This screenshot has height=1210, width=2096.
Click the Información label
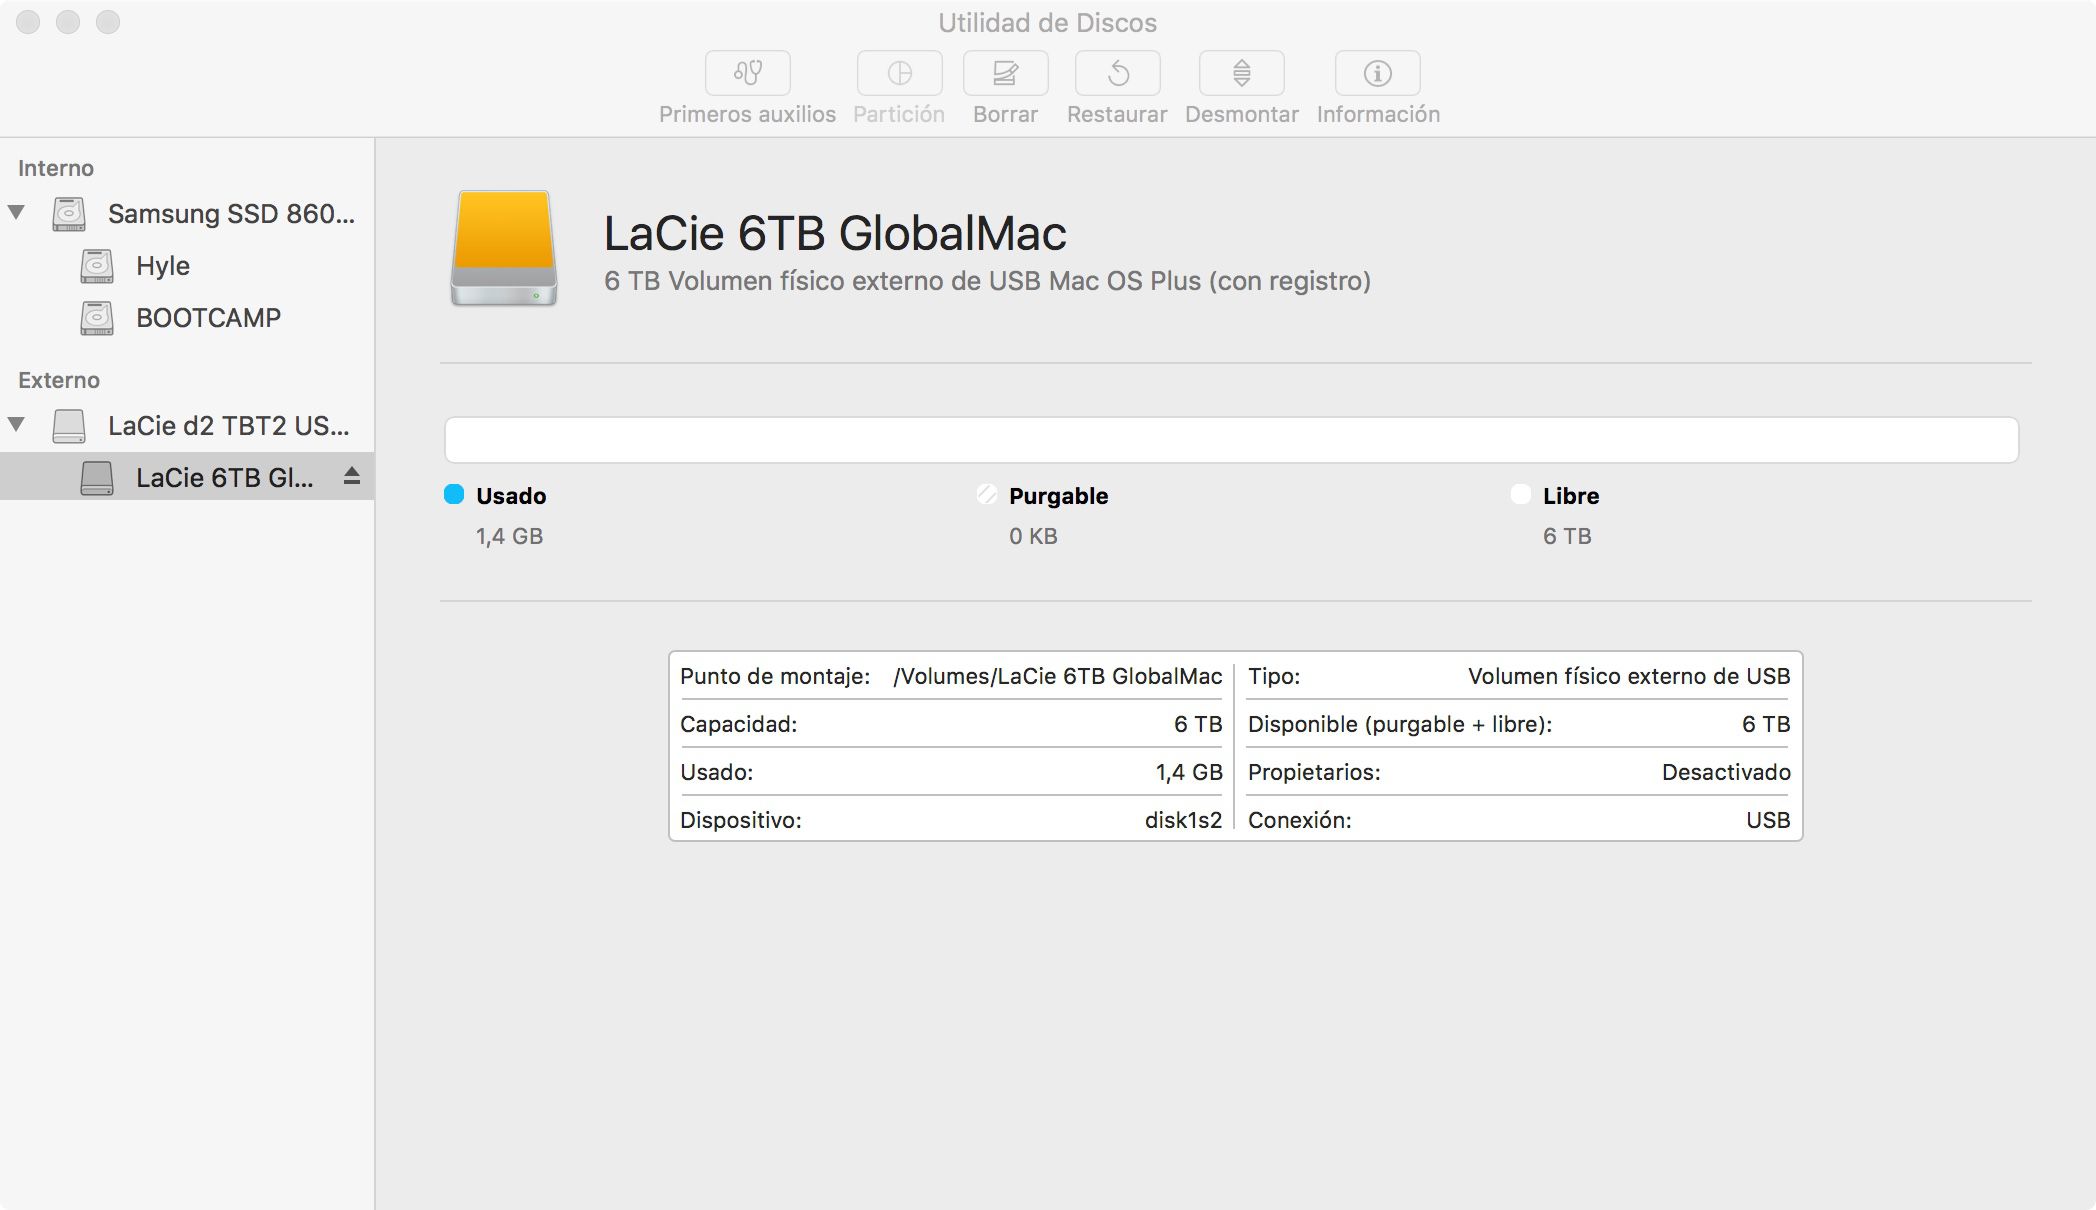pyautogui.click(x=1378, y=114)
